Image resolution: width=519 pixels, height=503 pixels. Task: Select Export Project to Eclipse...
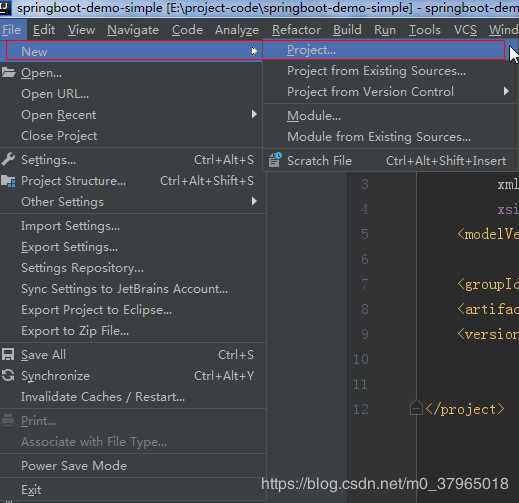[x=132, y=310]
